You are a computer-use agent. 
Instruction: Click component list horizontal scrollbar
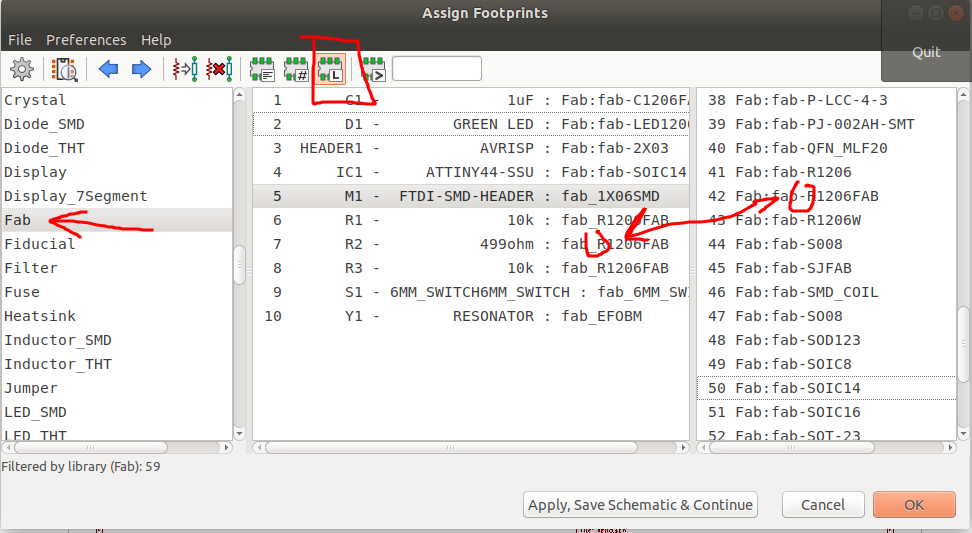tap(451, 447)
